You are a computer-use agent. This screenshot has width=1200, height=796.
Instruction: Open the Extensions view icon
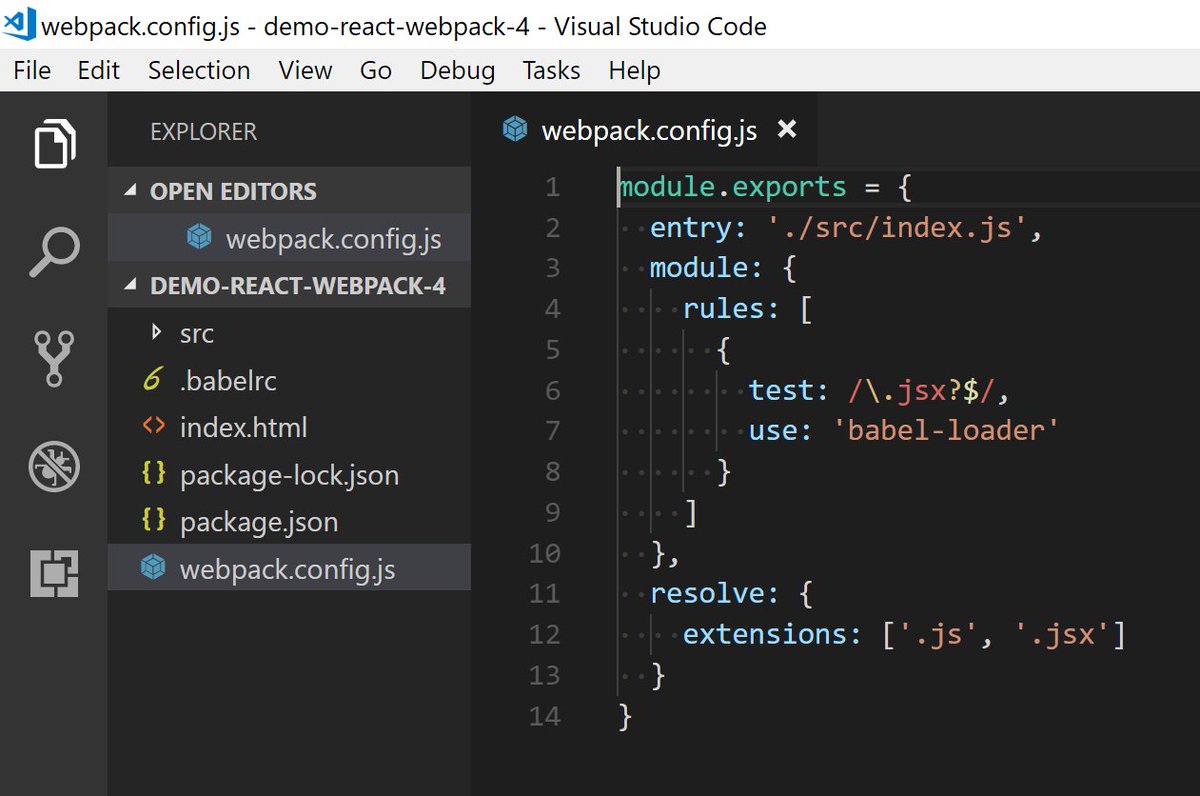click(54, 574)
